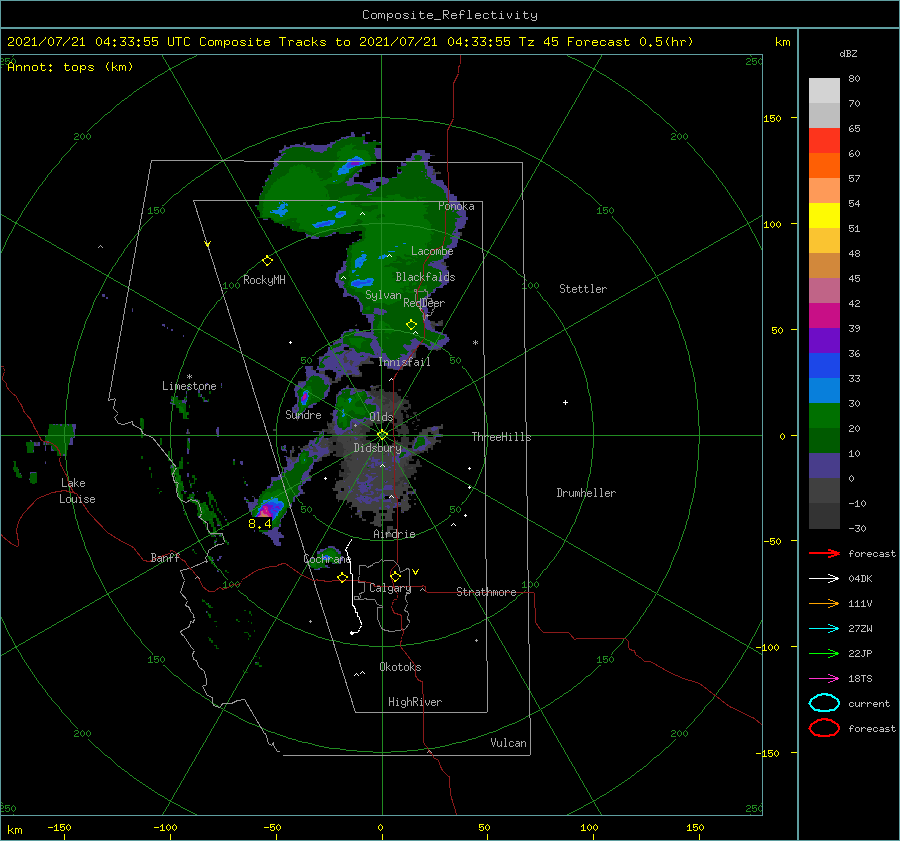Click the cyan current ellipse legend icon
This screenshot has height=841, width=900.
[x=824, y=703]
